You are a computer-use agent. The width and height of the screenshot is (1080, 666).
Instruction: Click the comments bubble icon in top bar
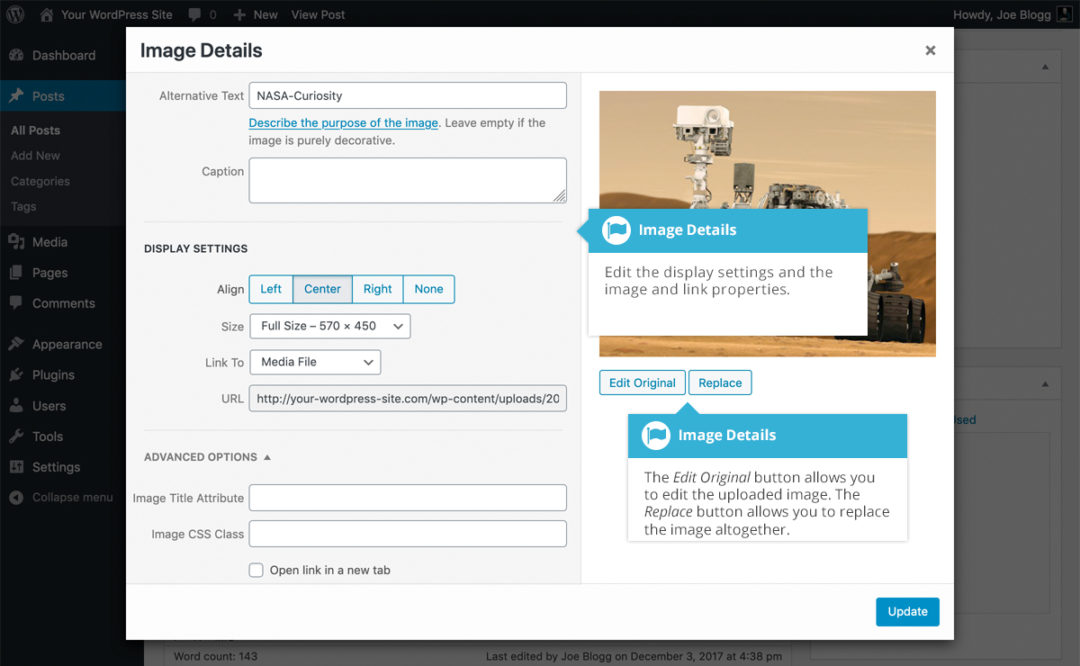[x=193, y=14]
